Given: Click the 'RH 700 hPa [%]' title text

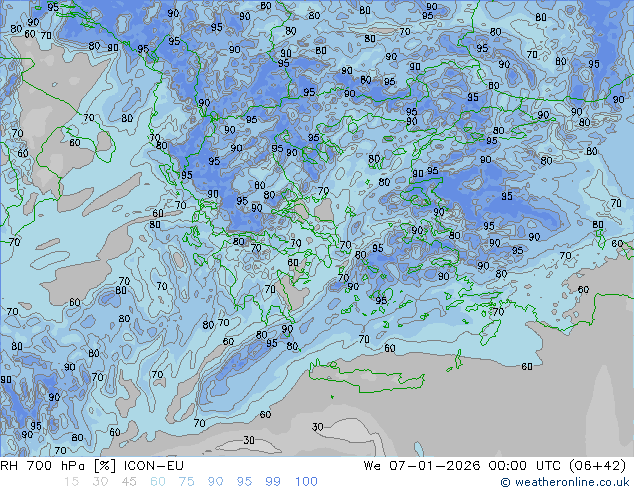Looking at the screenshot, I should 58,466.
